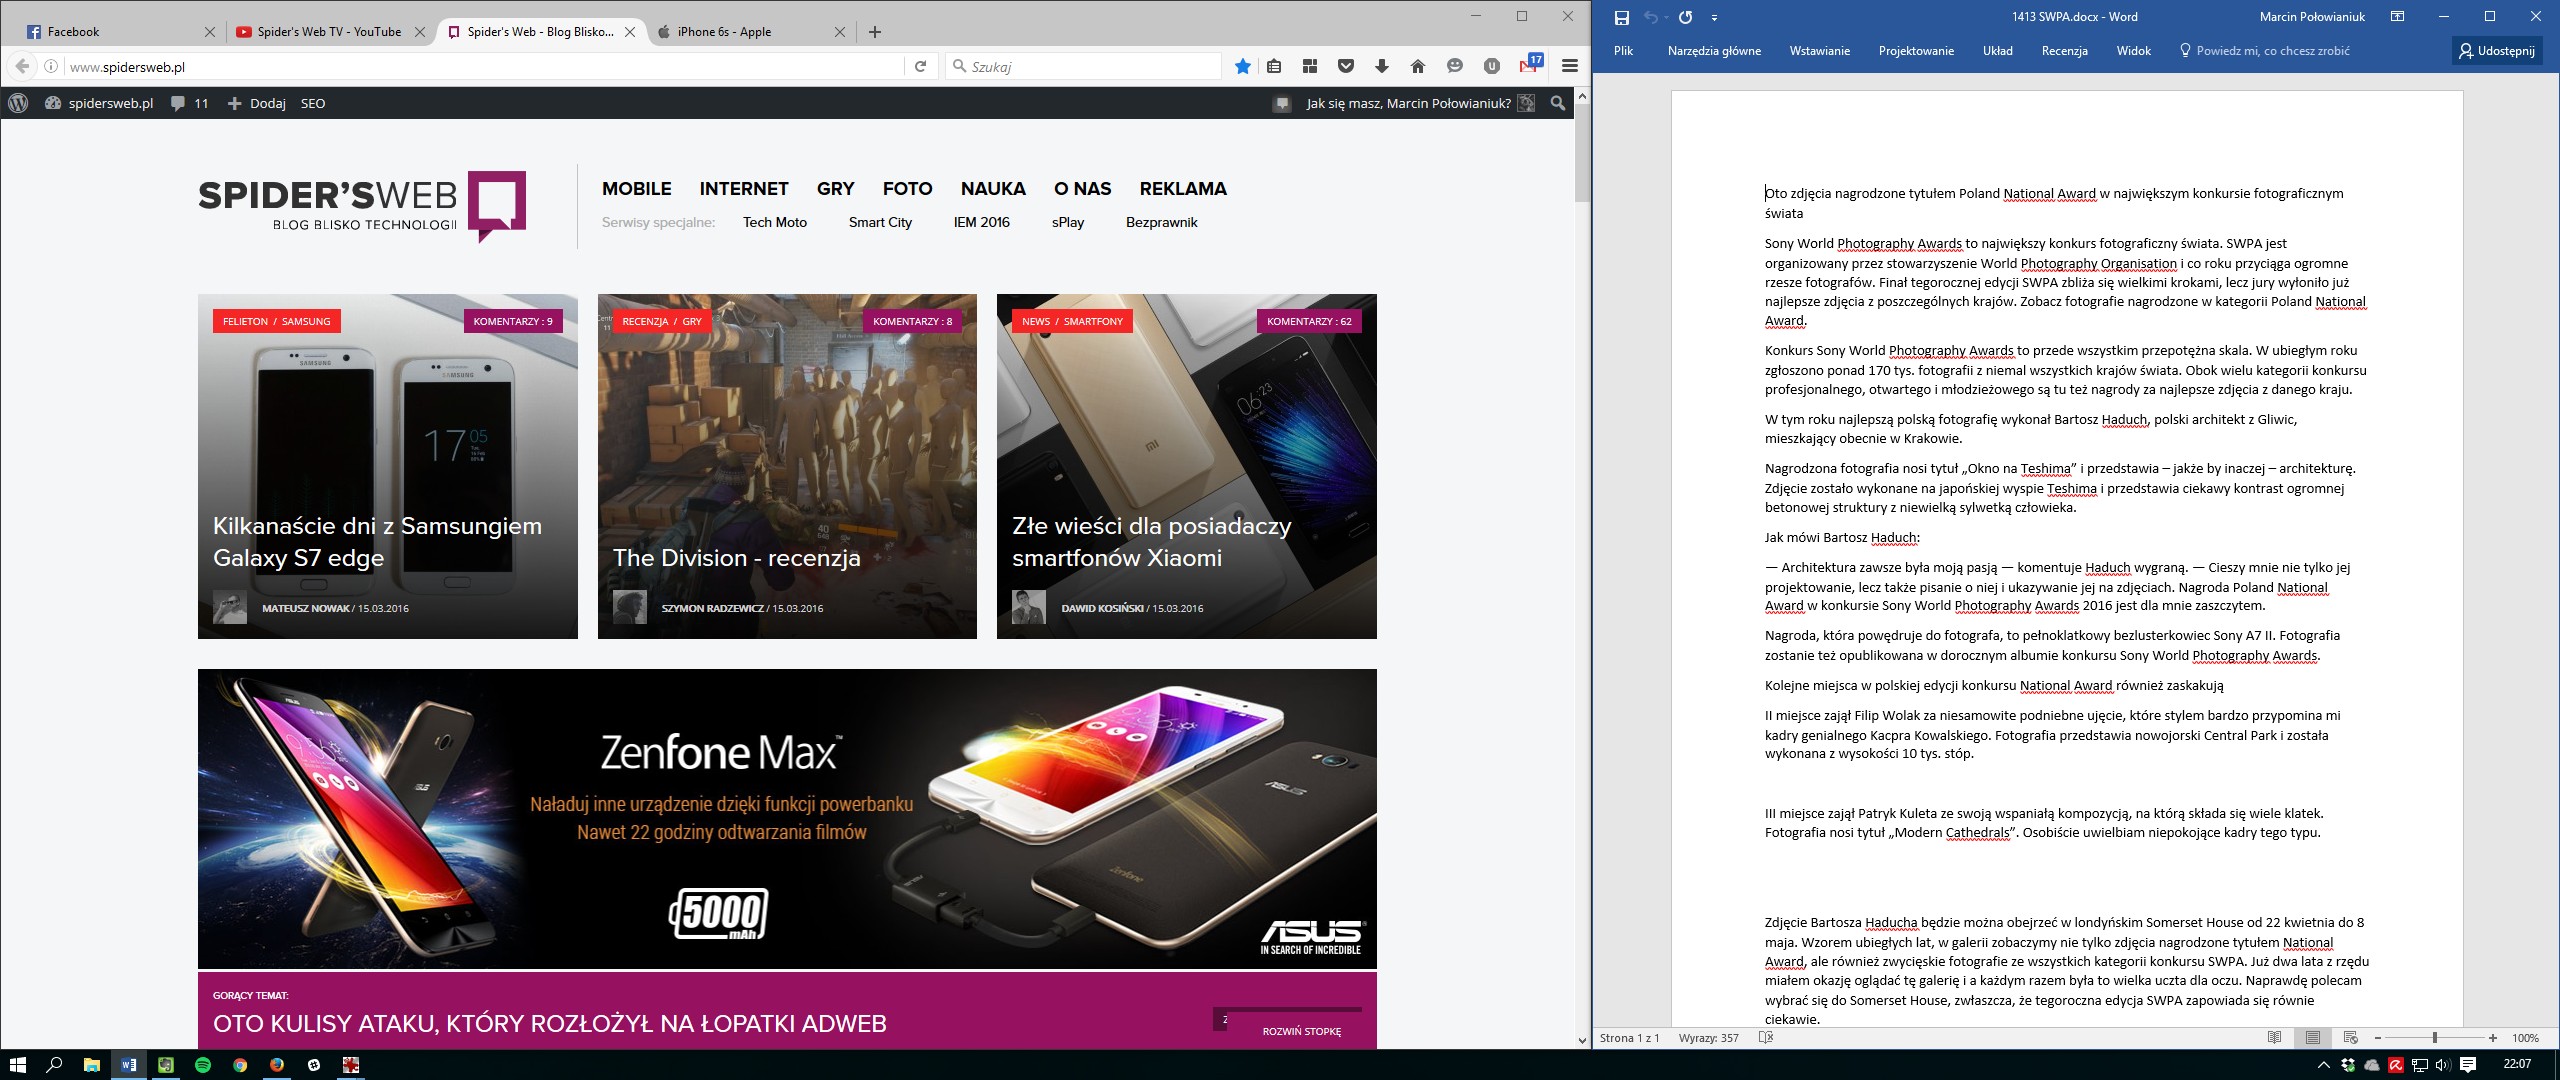This screenshot has height=1080, width=2560.
Task: Reload the spidersweb.pl page
Action: tap(921, 66)
